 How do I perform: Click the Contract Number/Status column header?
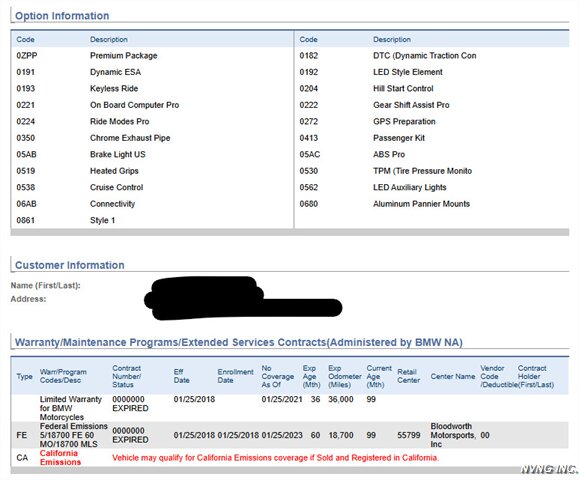pos(127,376)
